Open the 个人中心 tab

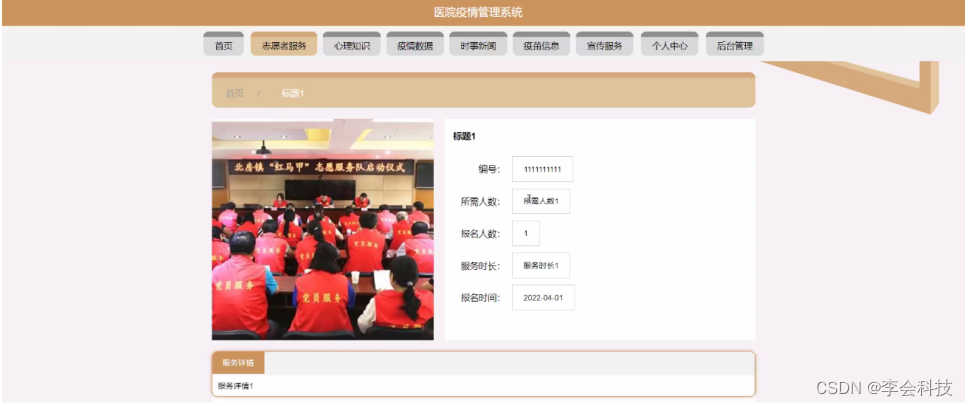(x=670, y=44)
